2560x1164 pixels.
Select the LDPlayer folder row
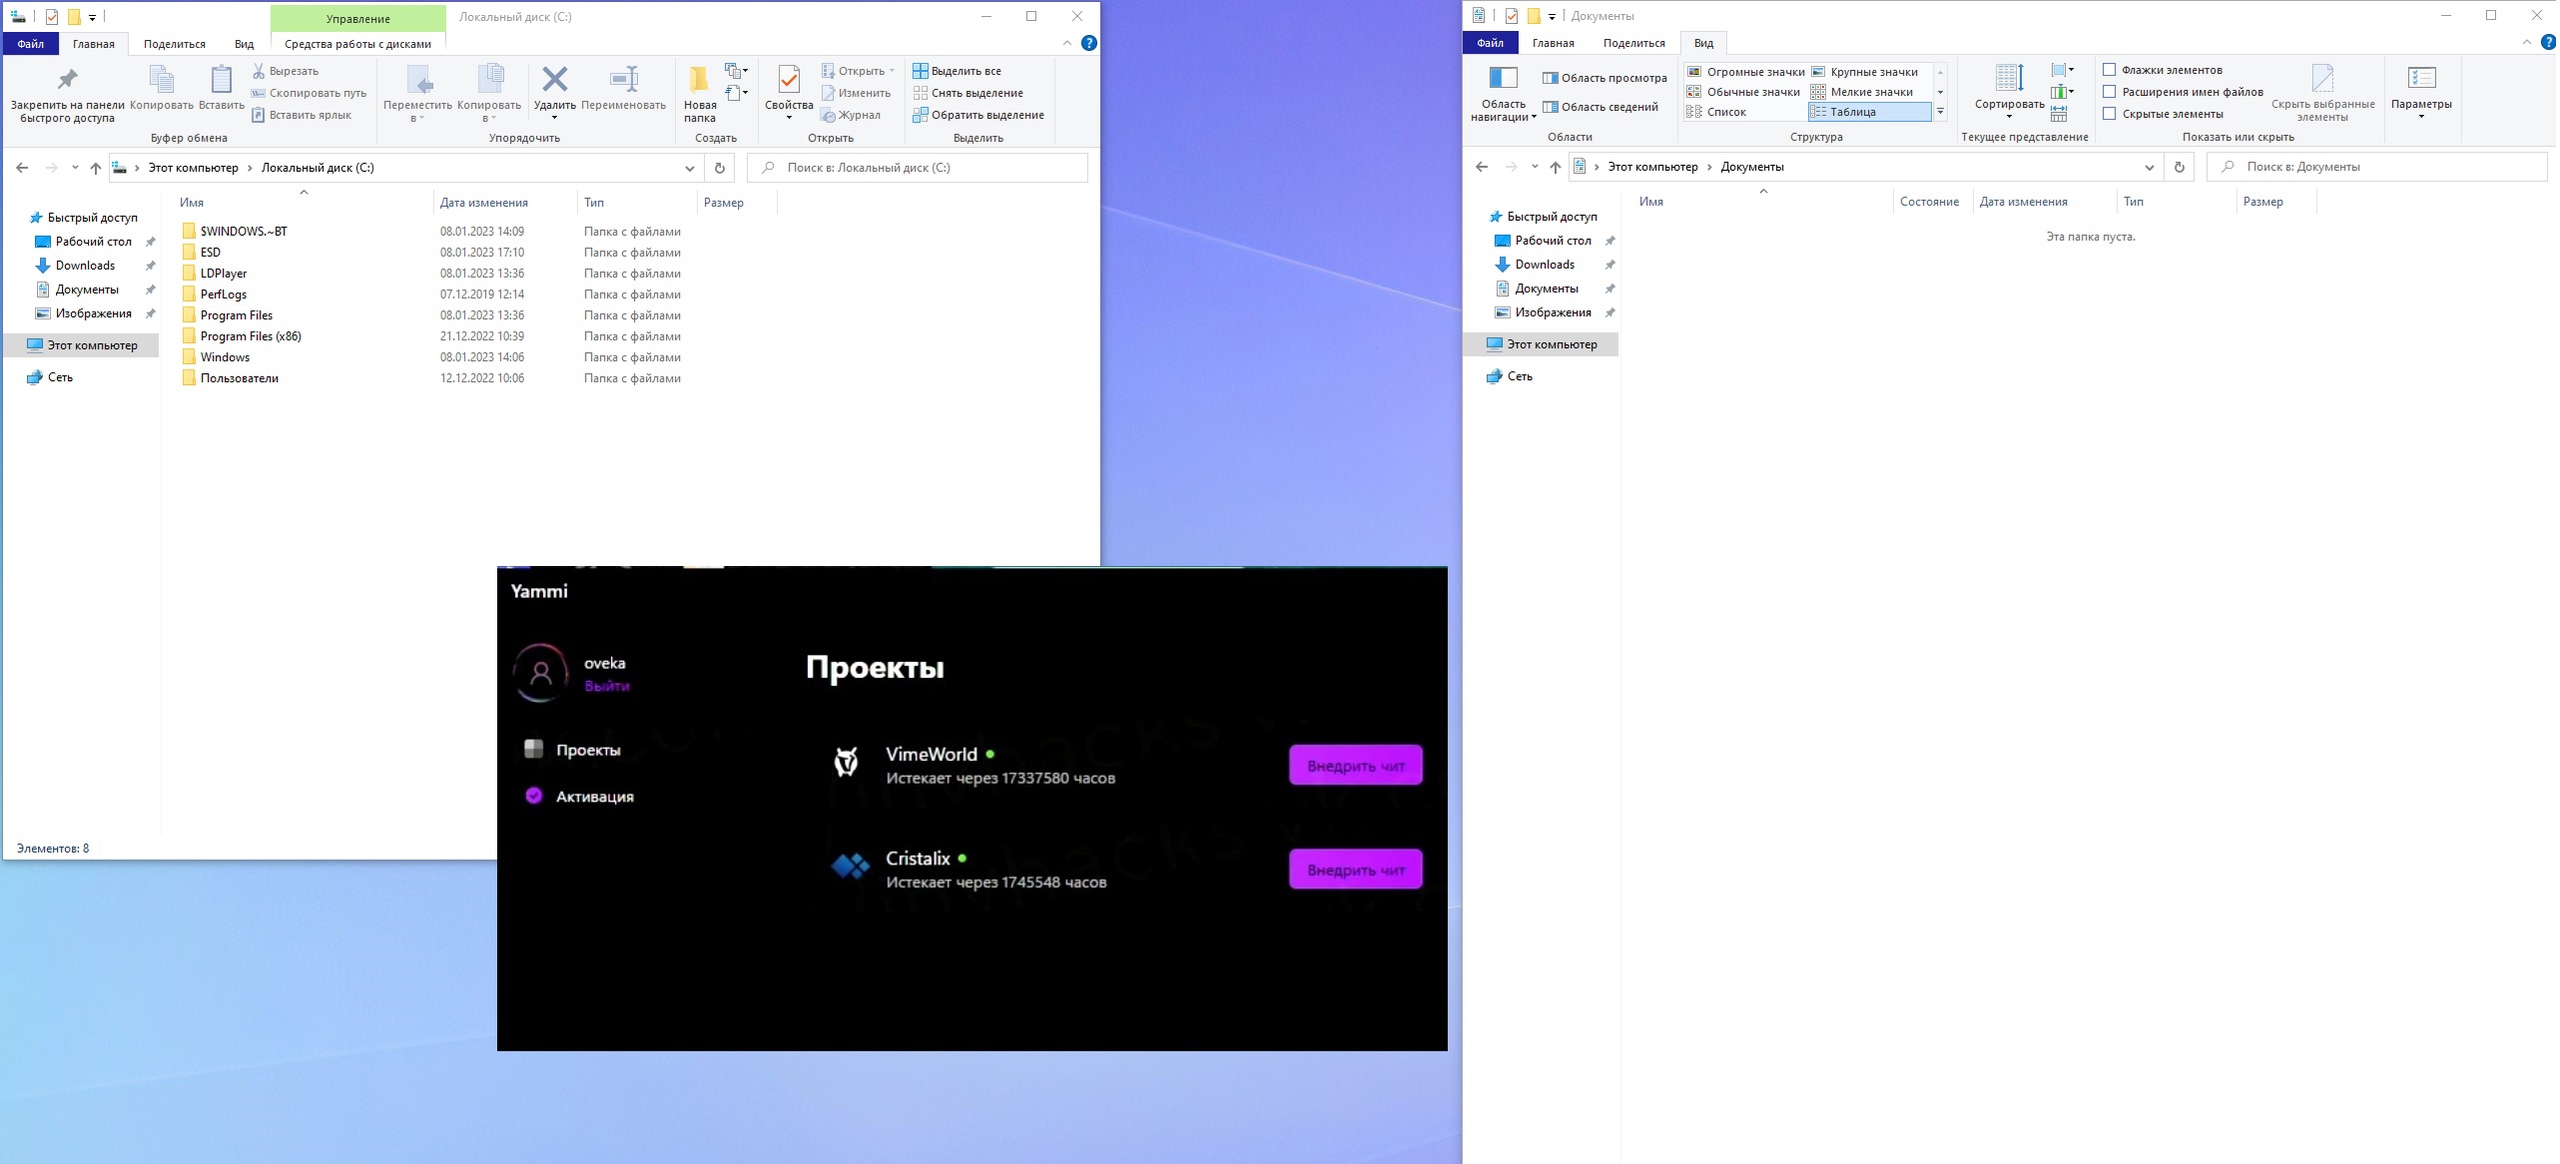[430, 273]
